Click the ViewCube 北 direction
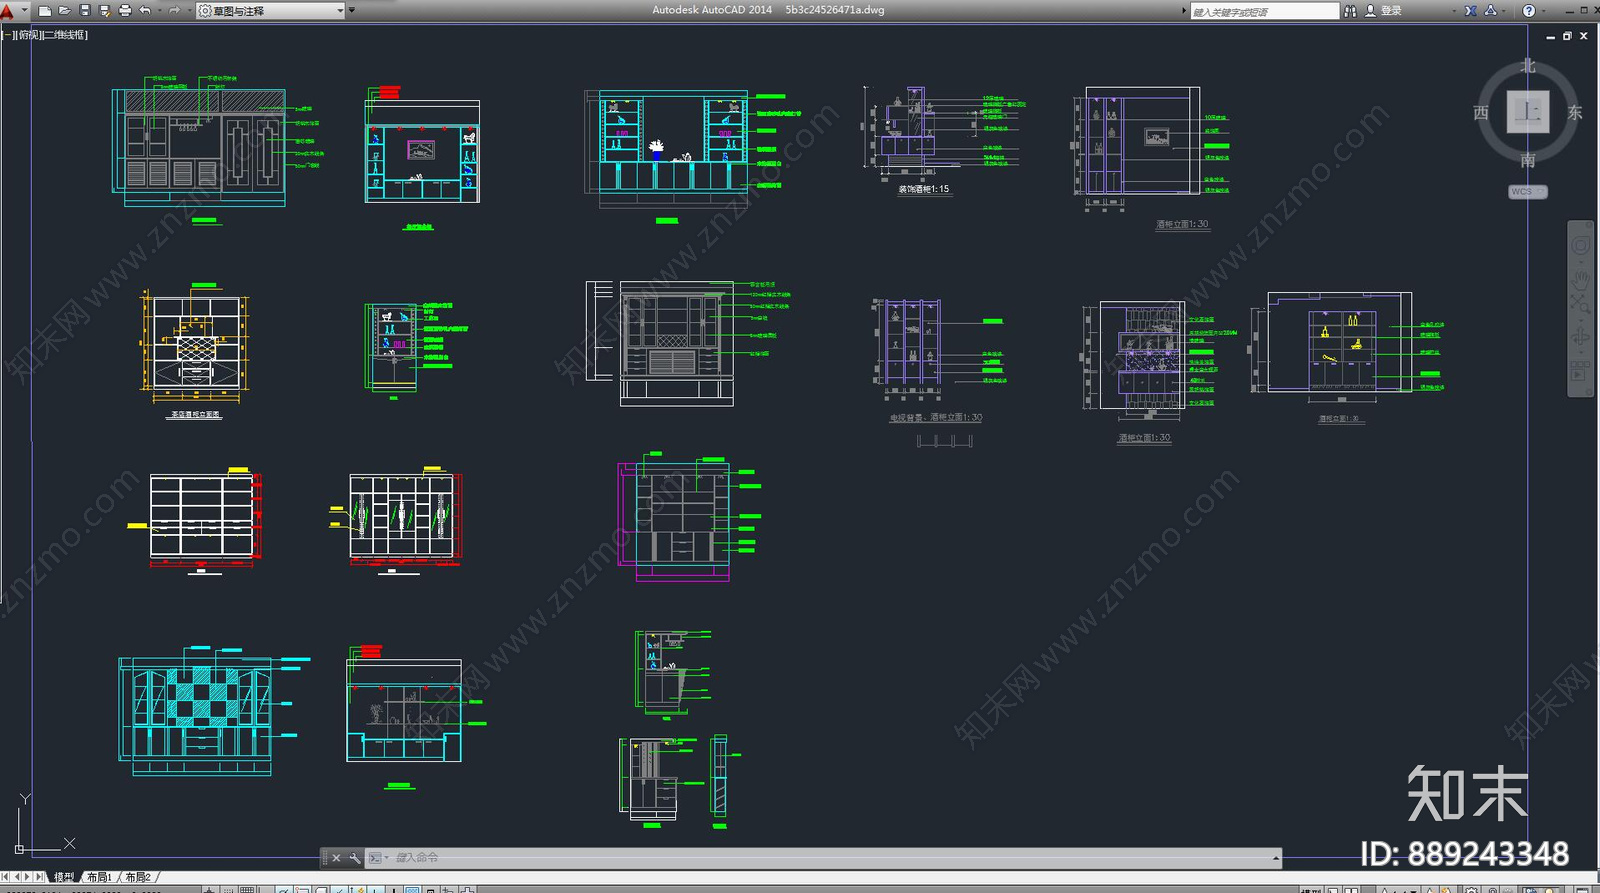1600x893 pixels. [x=1528, y=66]
